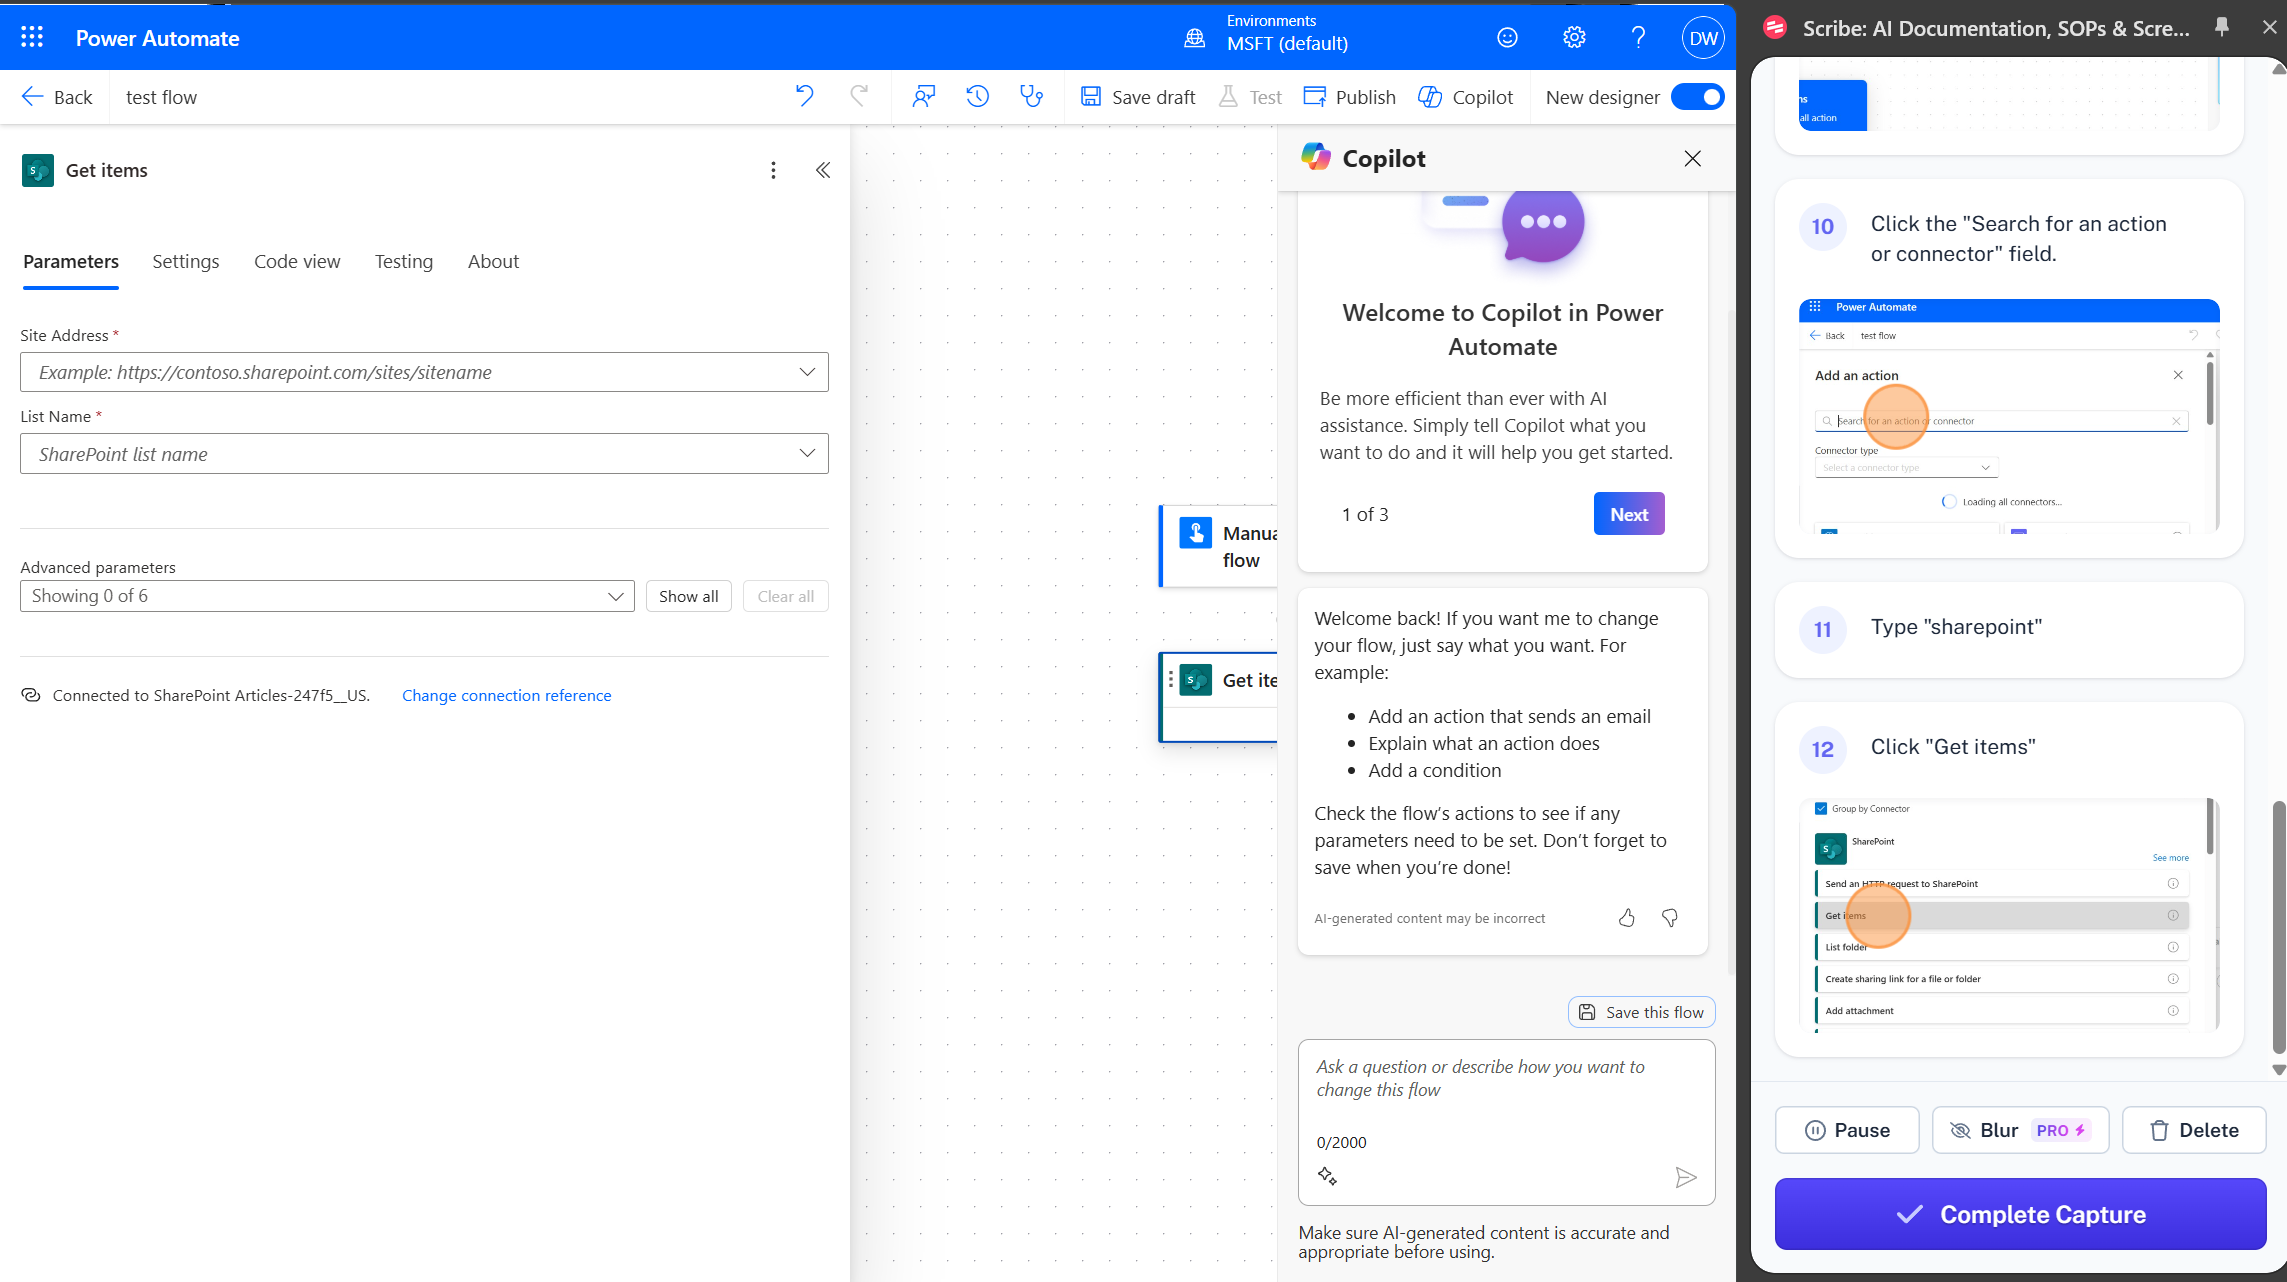Click the Clear all button
The width and height of the screenshot is (2287, 1282).
(786, 596)
